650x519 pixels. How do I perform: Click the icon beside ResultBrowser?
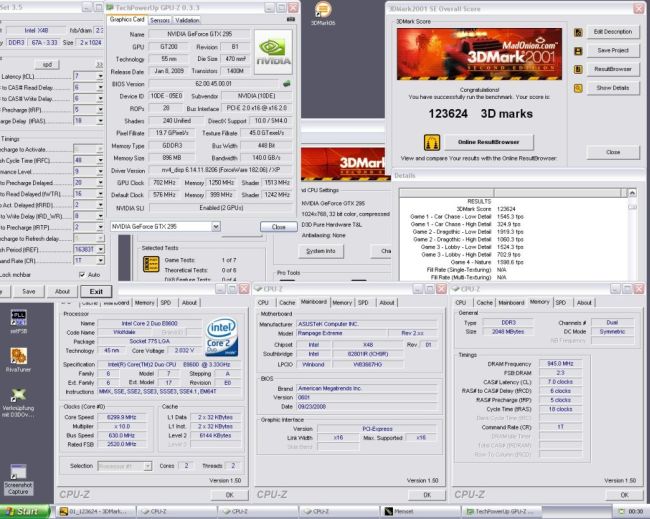(x=578, y=69)
